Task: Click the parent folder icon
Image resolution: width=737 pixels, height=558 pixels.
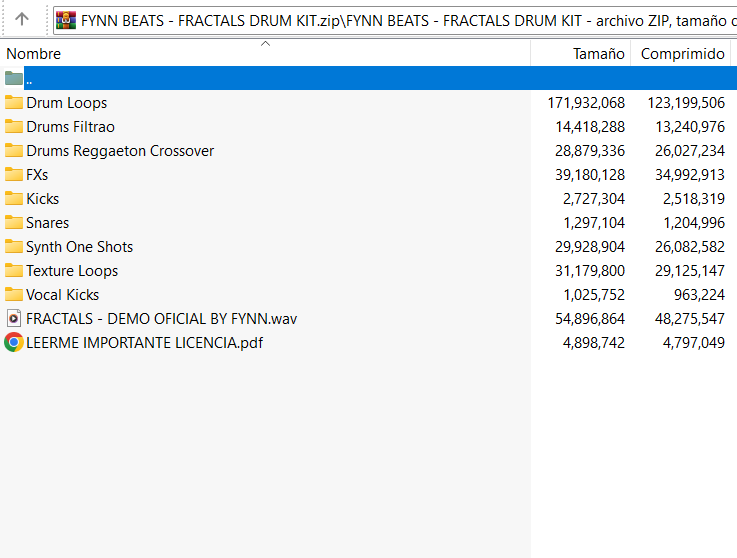Action: click(x=14, y=78)
